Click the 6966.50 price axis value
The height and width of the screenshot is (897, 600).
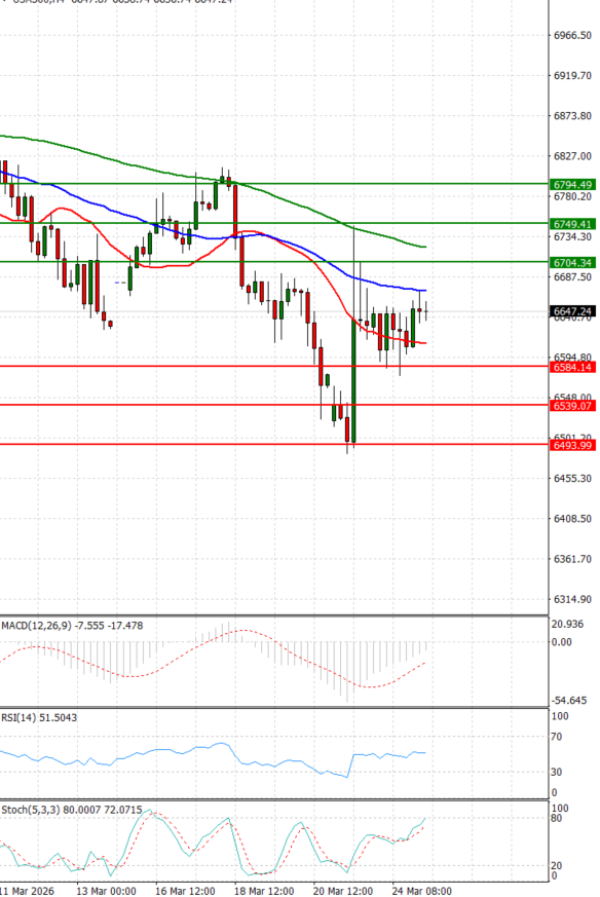573,36
